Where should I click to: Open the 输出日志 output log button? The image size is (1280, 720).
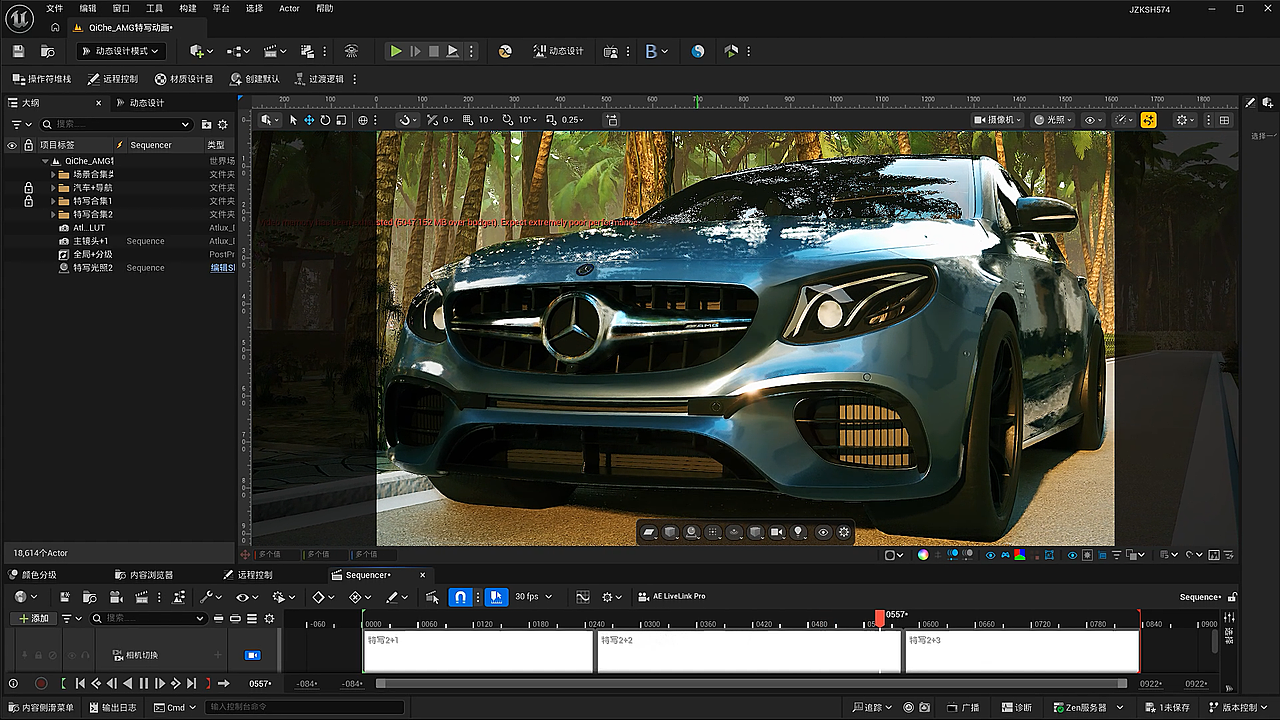tap(111, 708)
